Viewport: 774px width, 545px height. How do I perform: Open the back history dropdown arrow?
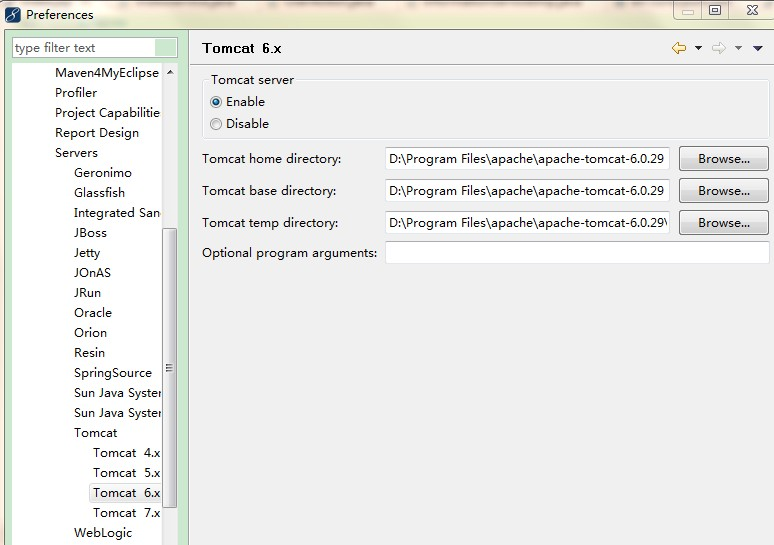click(698, 48)
